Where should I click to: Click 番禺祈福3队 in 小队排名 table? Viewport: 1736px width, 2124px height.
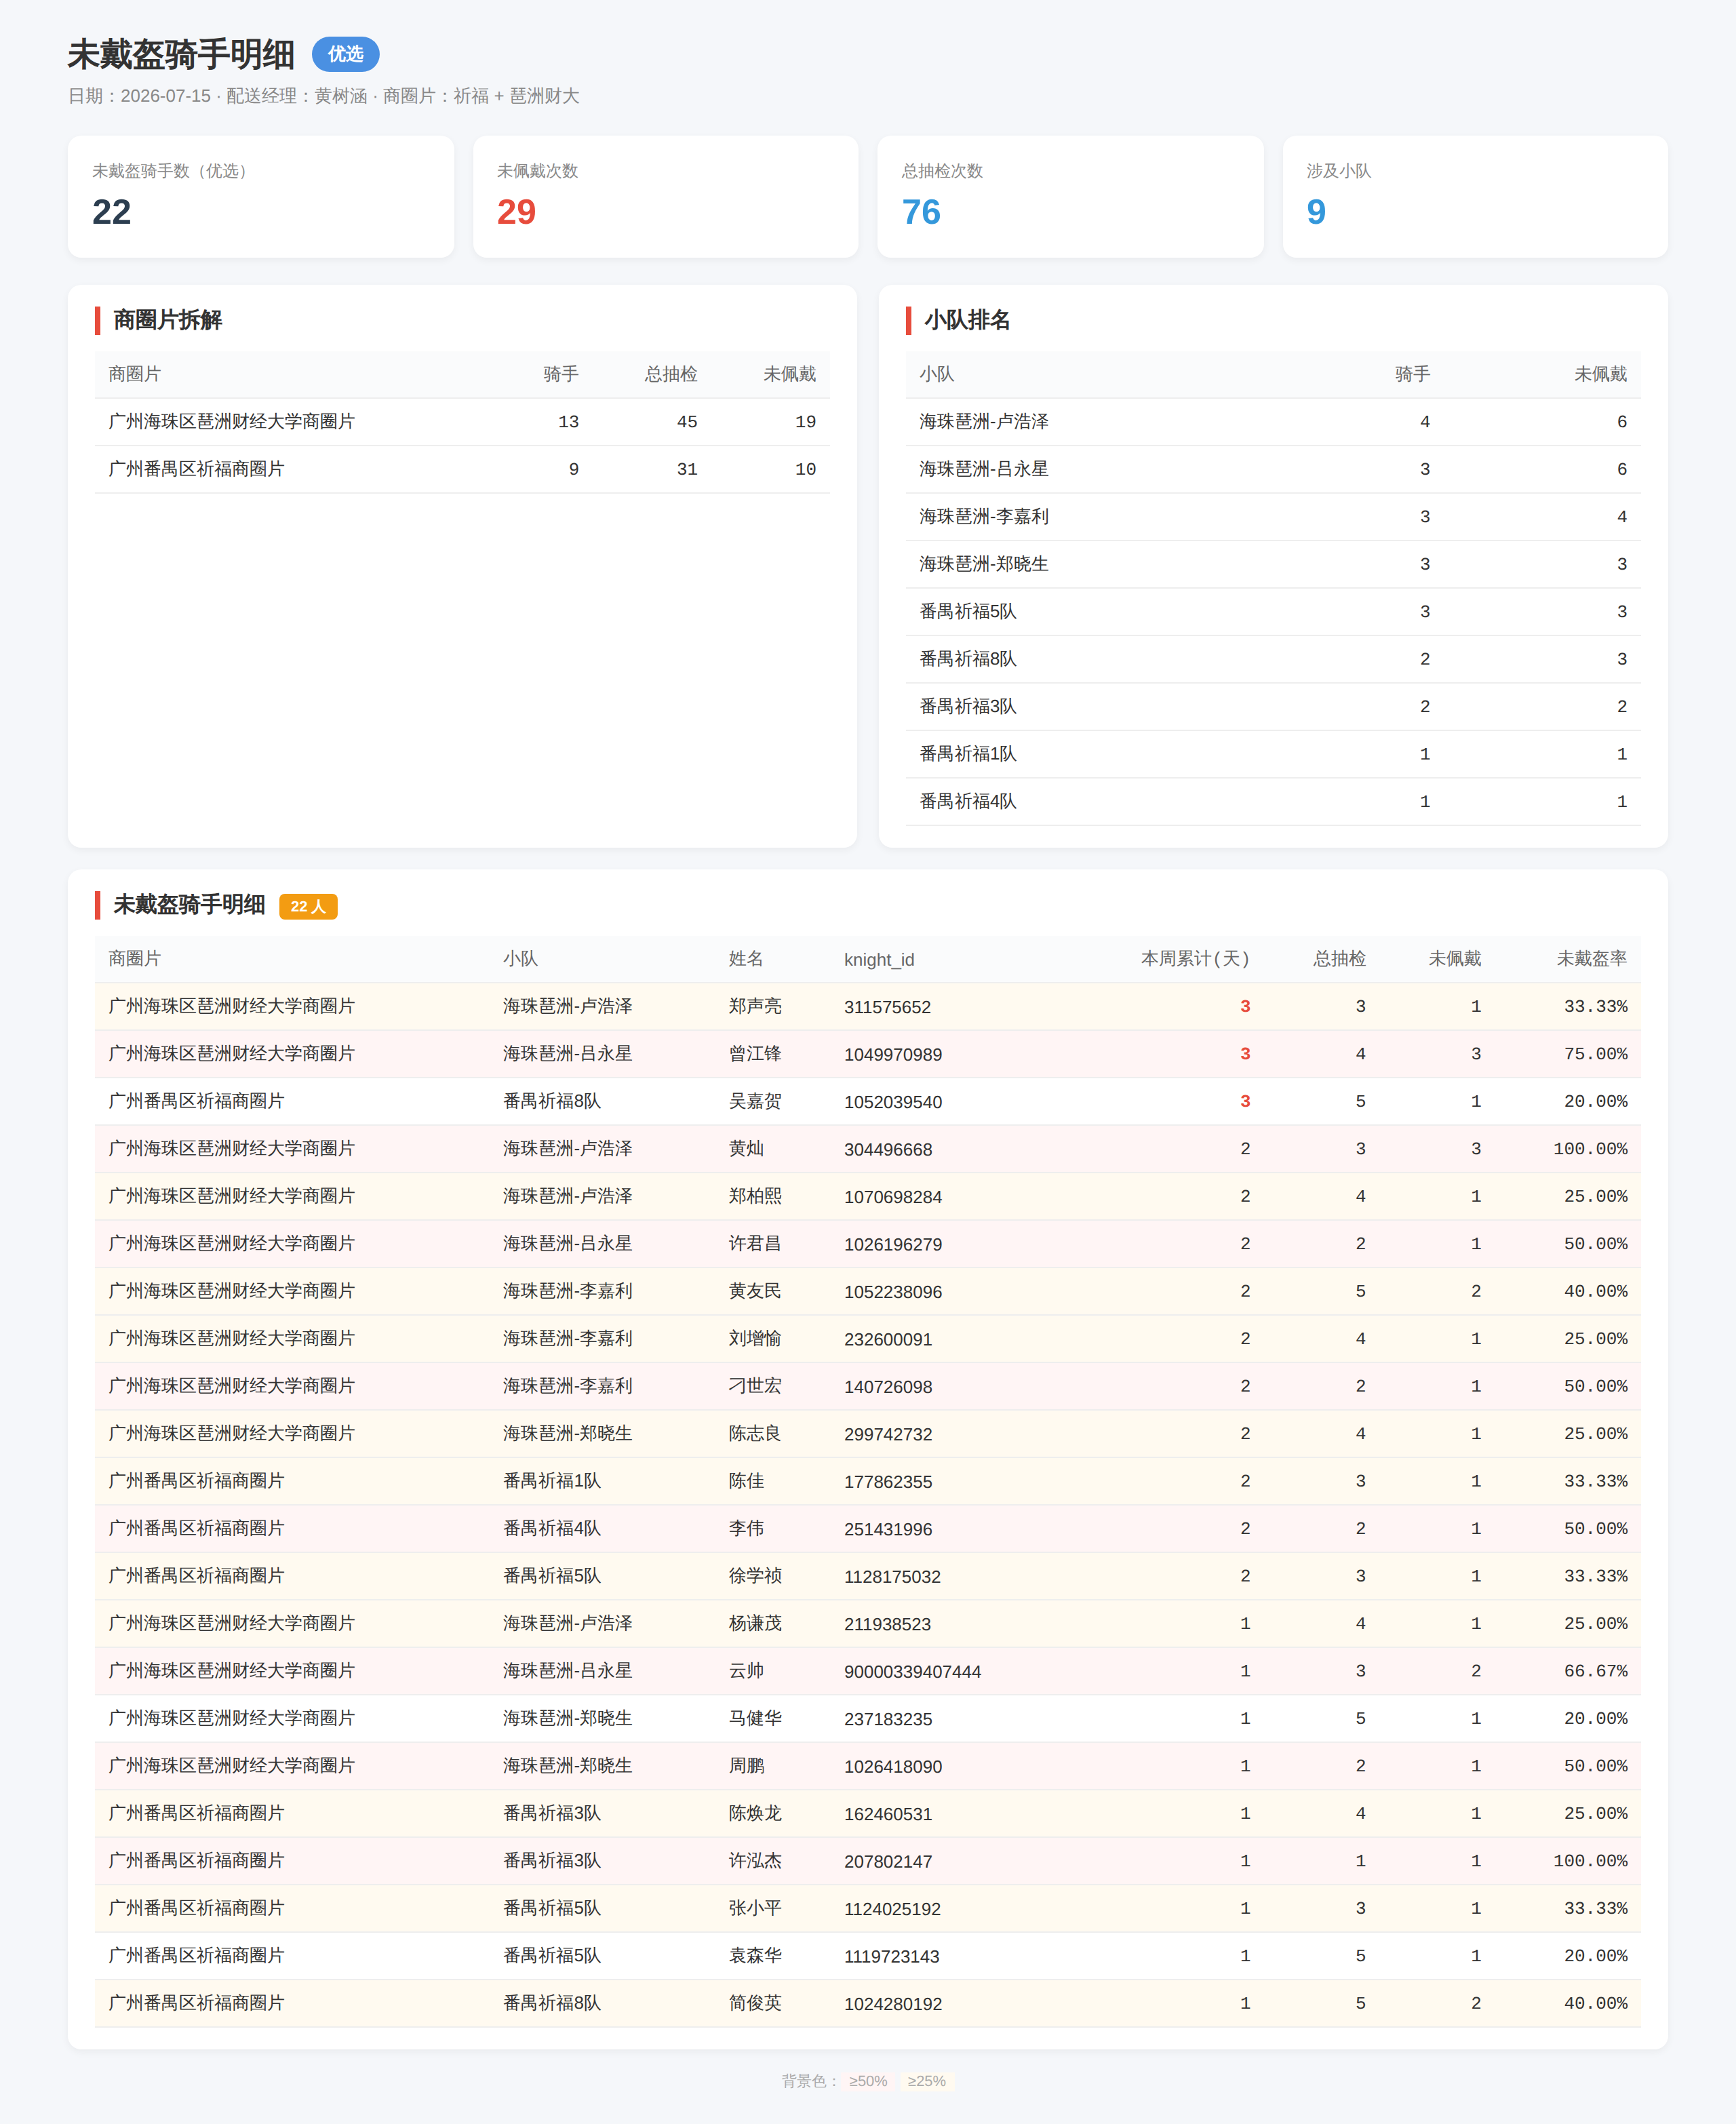[x=968, y=707]
